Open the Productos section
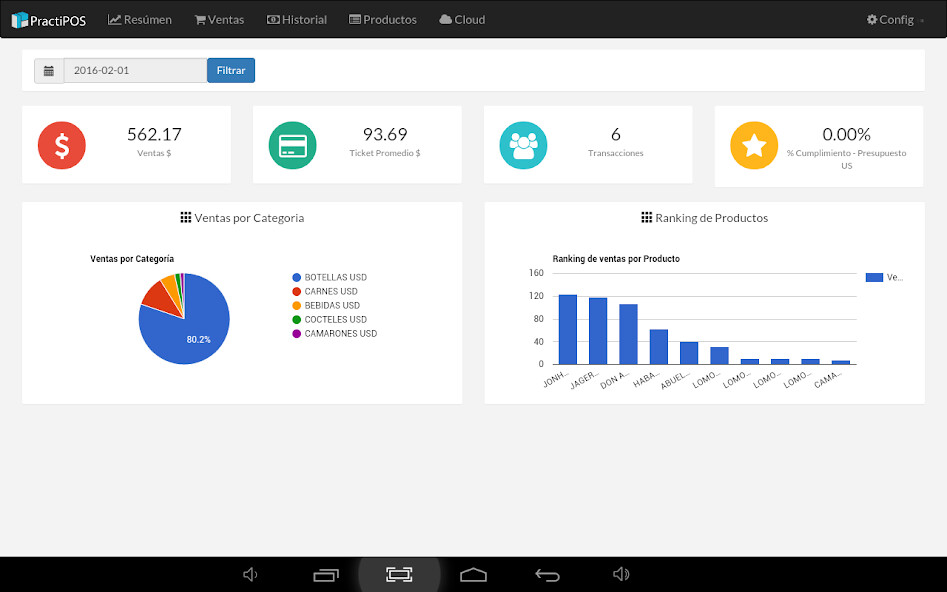The width and height of the screenshot is (947, 592). click(383, 19)
